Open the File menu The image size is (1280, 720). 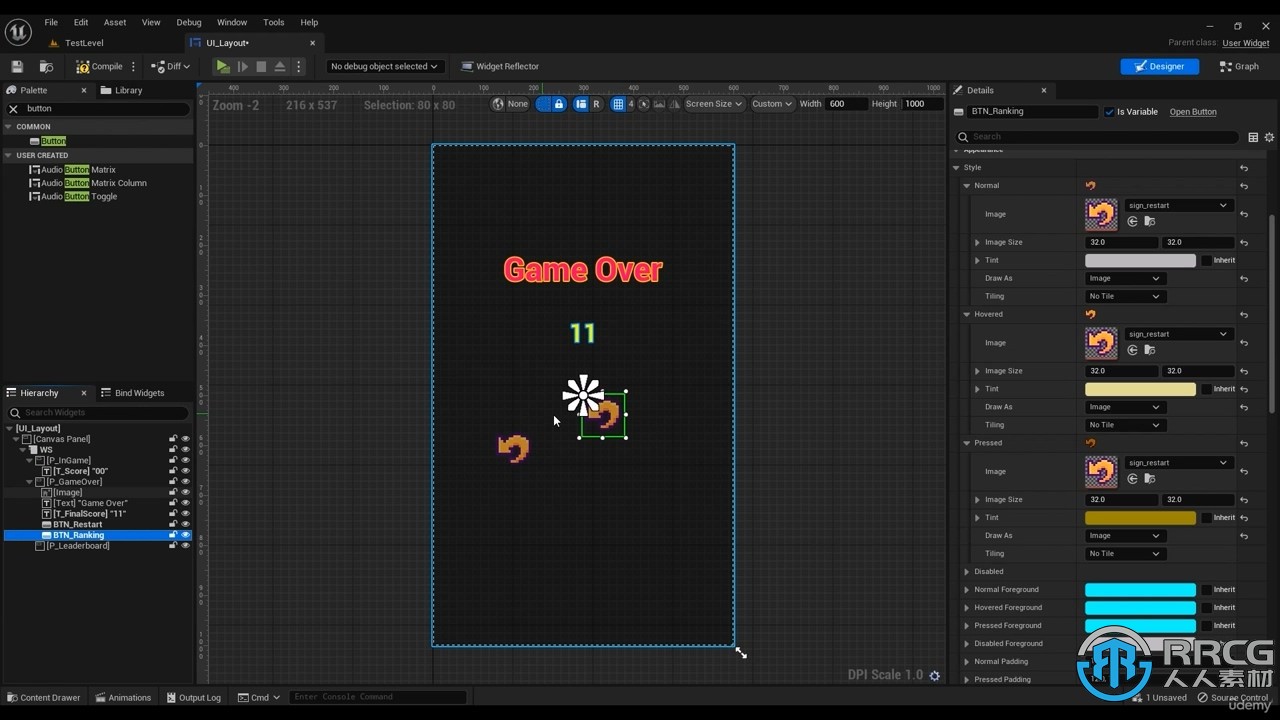(51, 22)
